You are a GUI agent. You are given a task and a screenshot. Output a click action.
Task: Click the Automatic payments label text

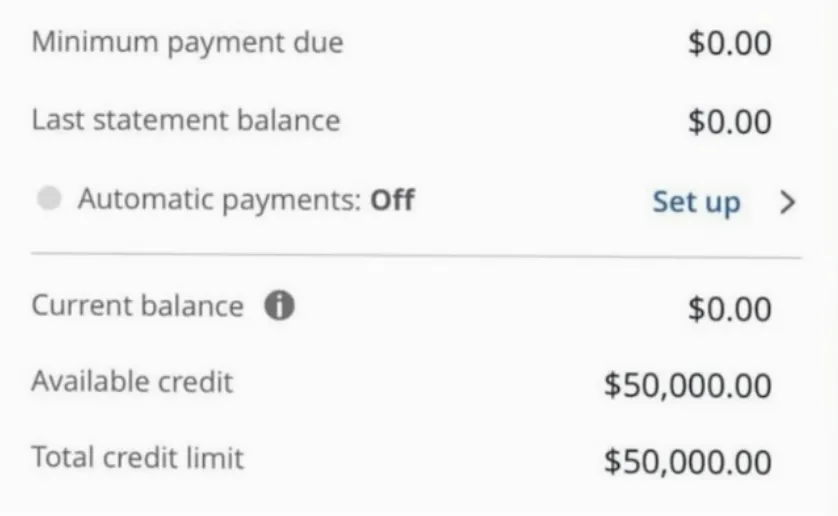pos(220,200)
